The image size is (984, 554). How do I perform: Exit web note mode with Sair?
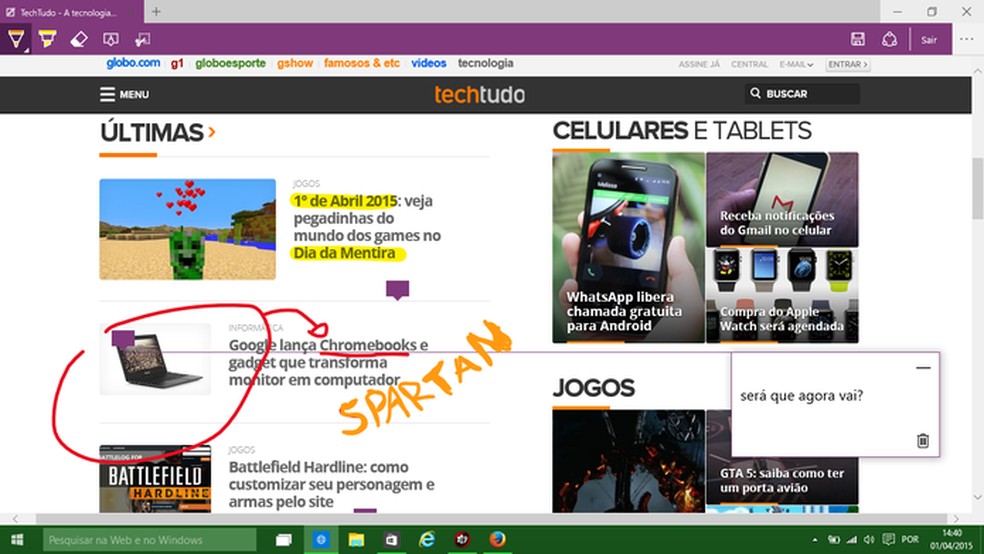point(929,40)
